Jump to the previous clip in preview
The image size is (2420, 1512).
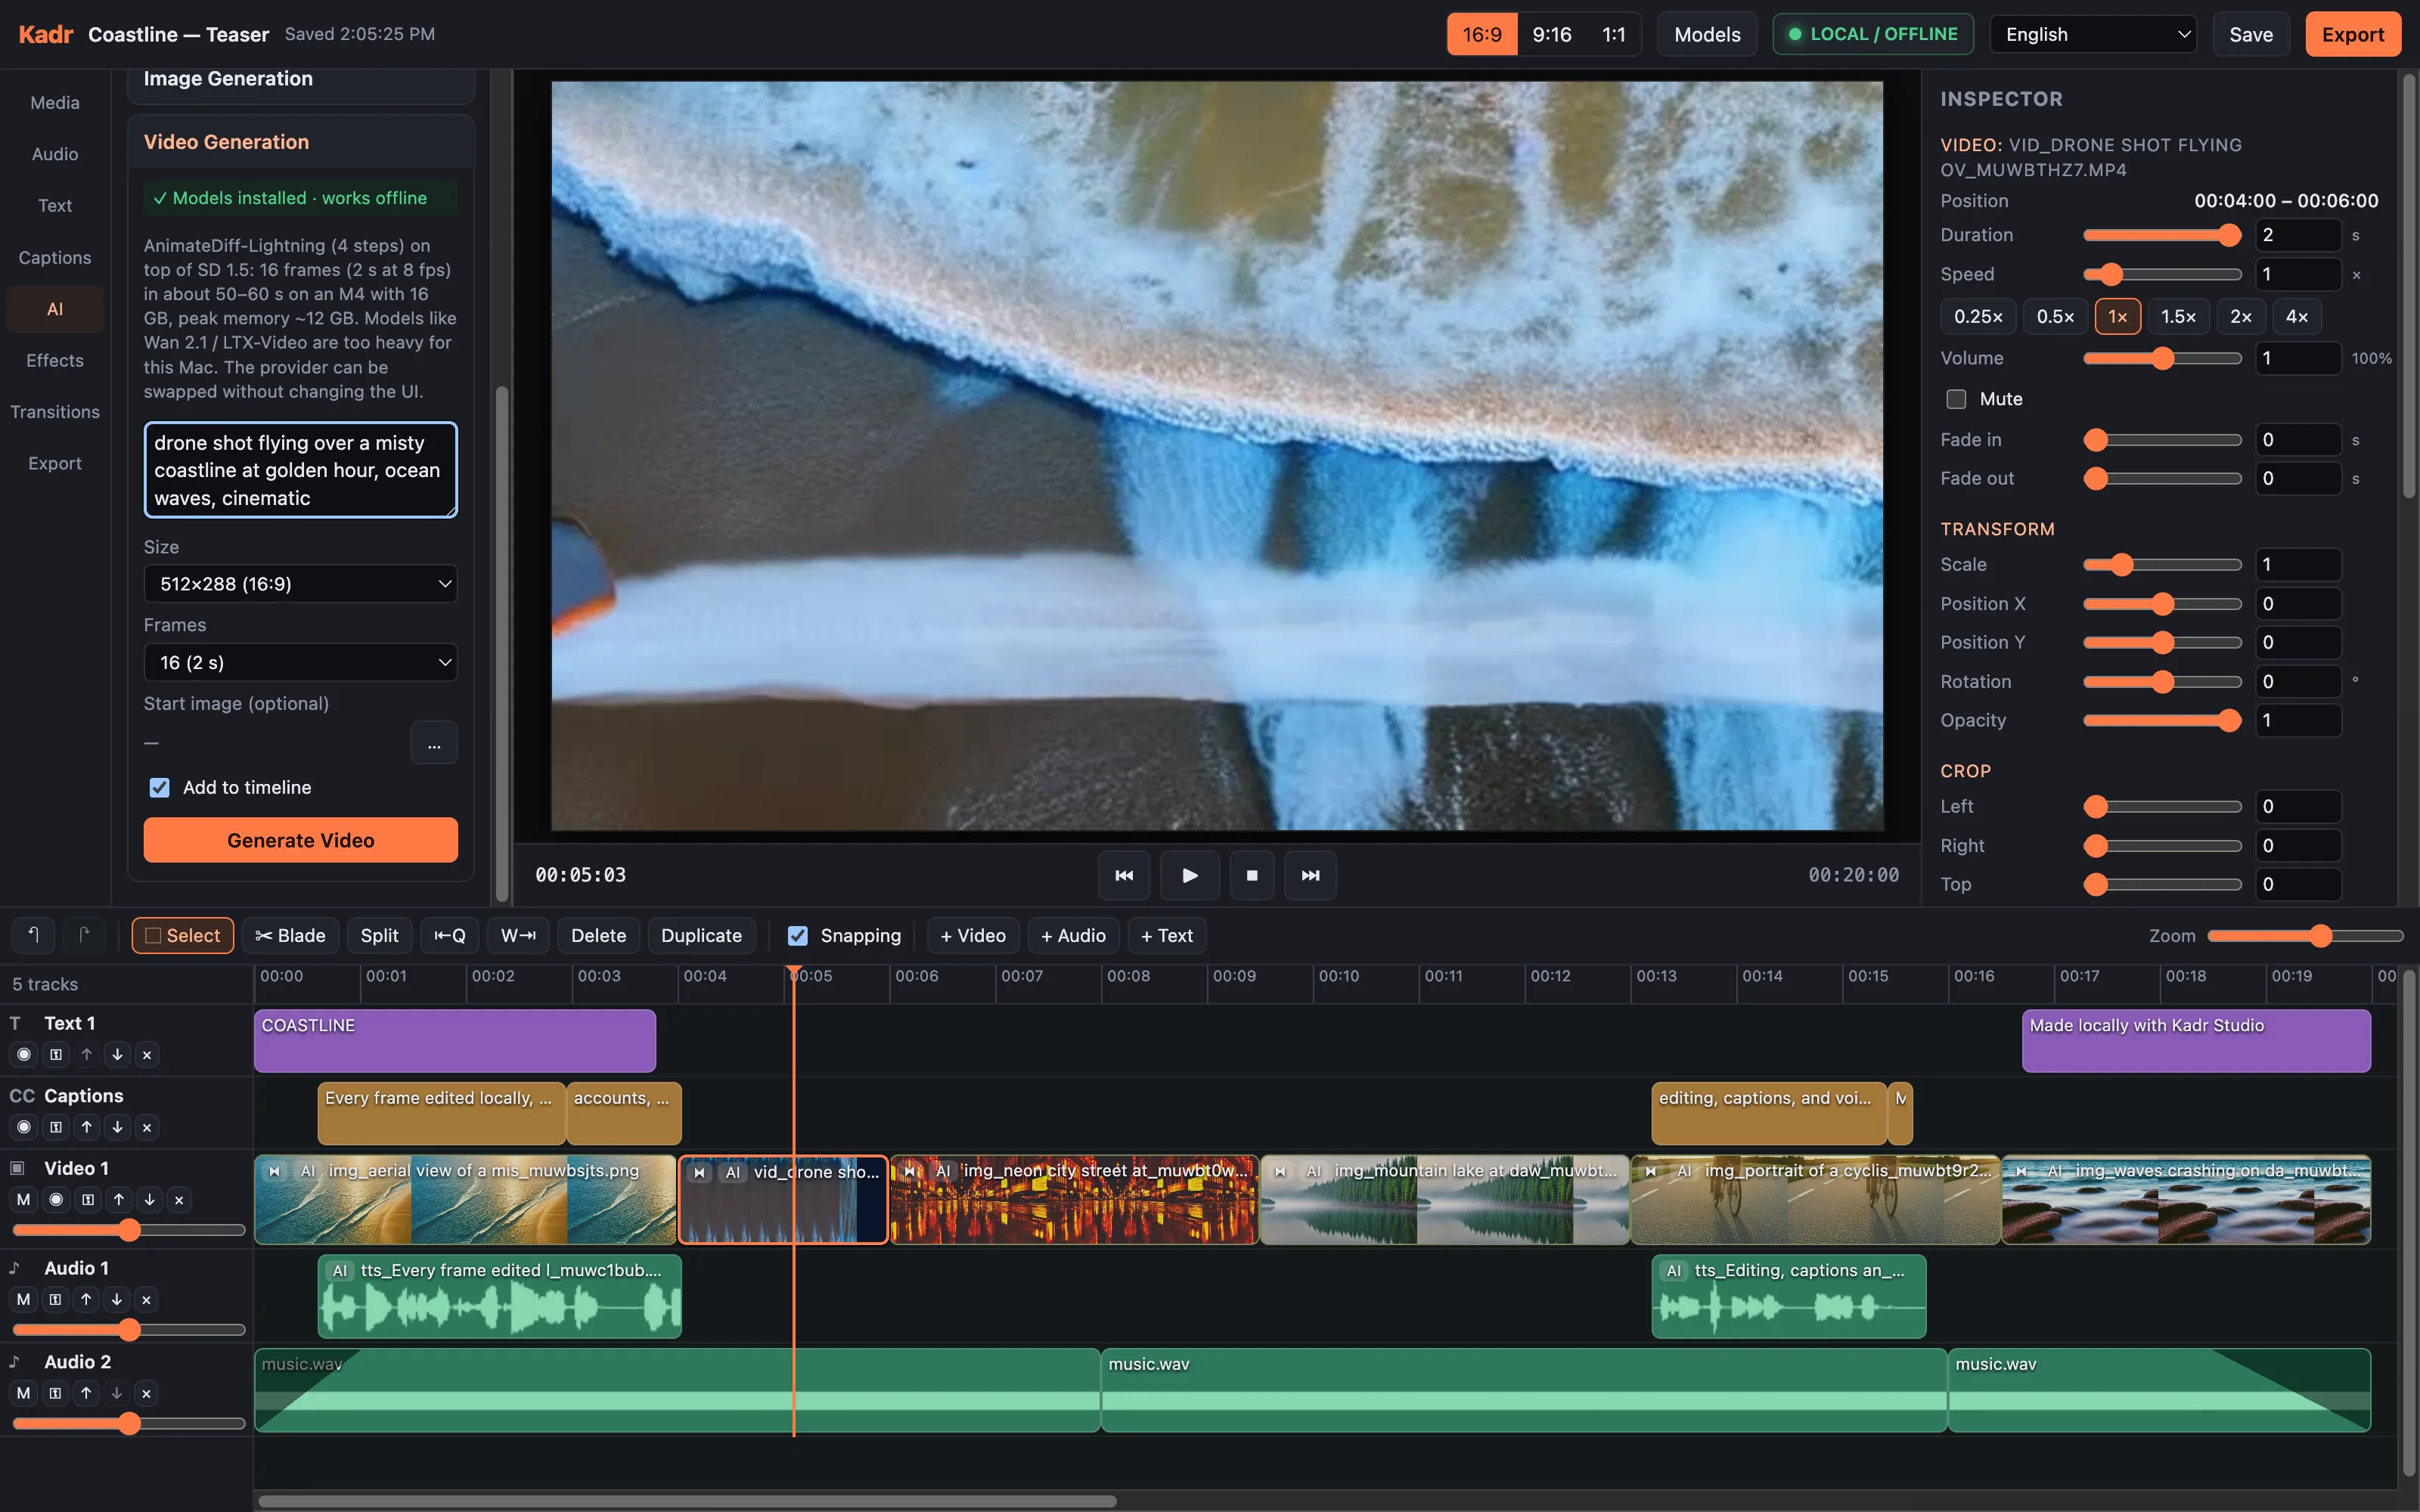click(1124, 875)
